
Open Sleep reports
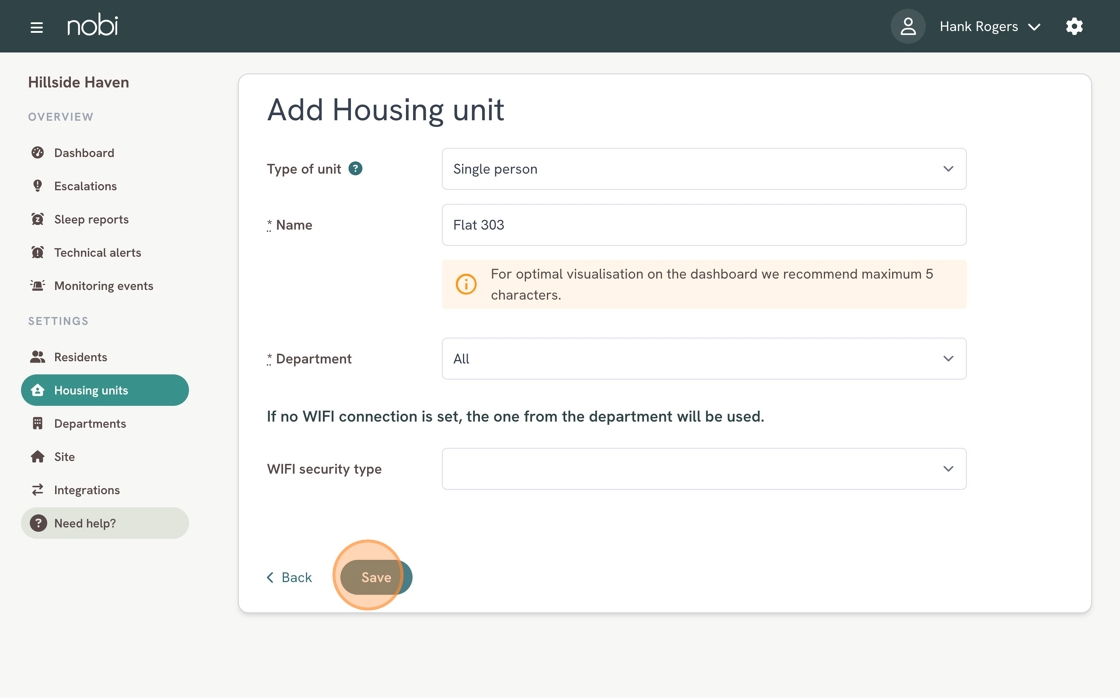pos(91,219)
